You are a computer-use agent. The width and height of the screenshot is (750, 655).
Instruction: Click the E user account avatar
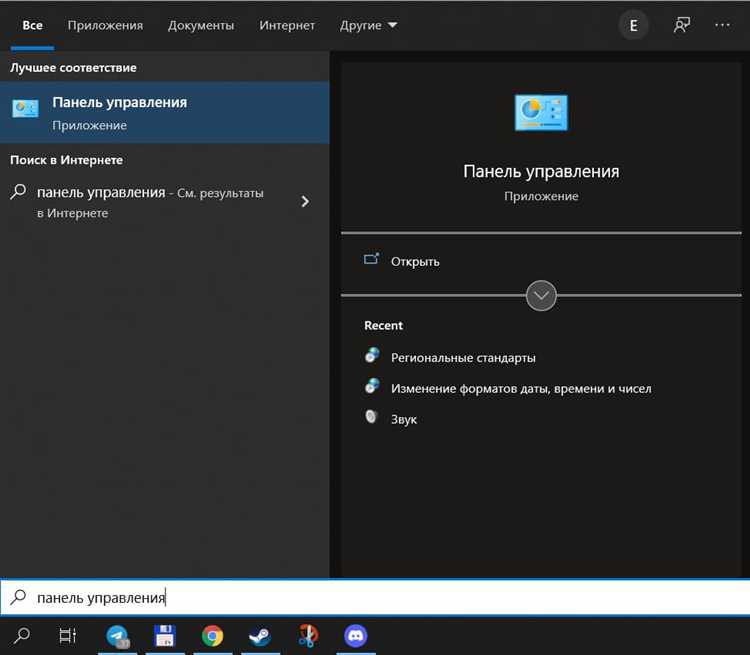[x=633, y=25]
